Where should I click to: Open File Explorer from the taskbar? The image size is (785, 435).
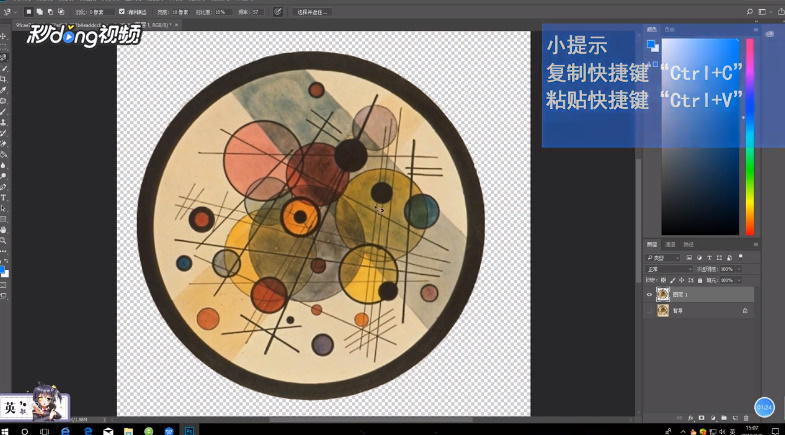[128, 430]
